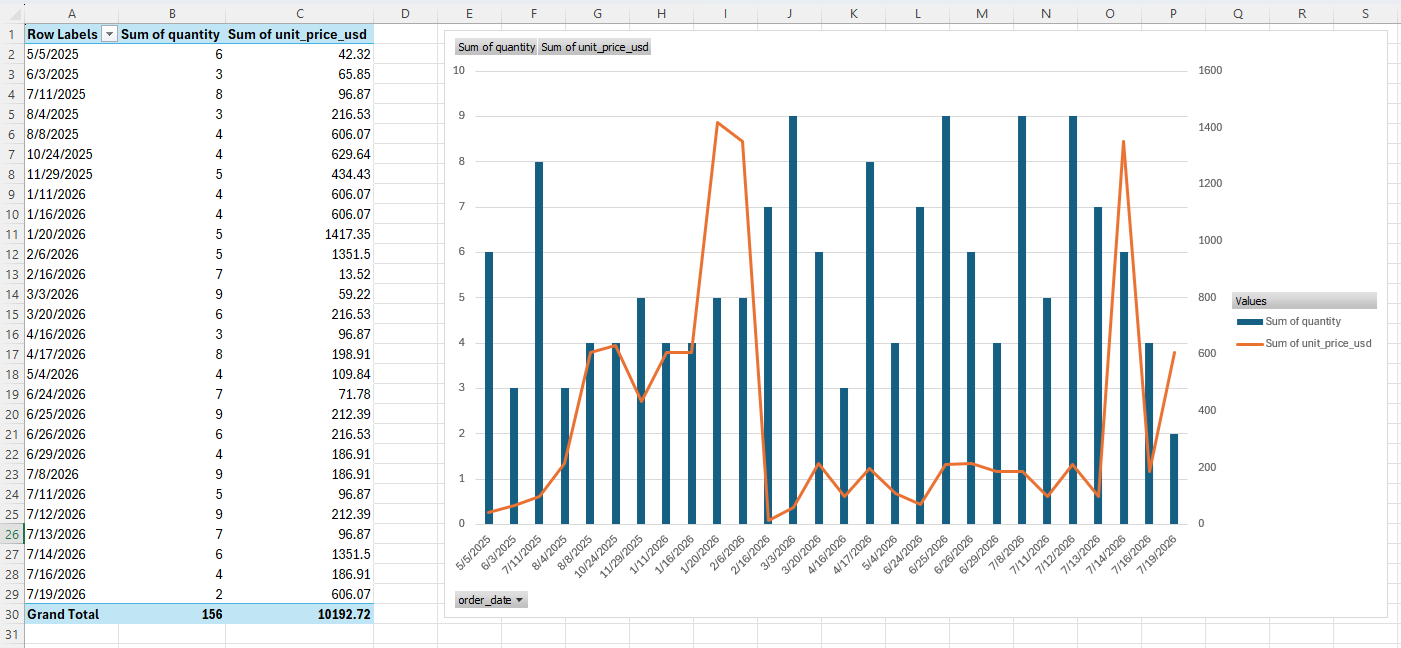Select the cell with date 6/3/2025

[71, 74]
